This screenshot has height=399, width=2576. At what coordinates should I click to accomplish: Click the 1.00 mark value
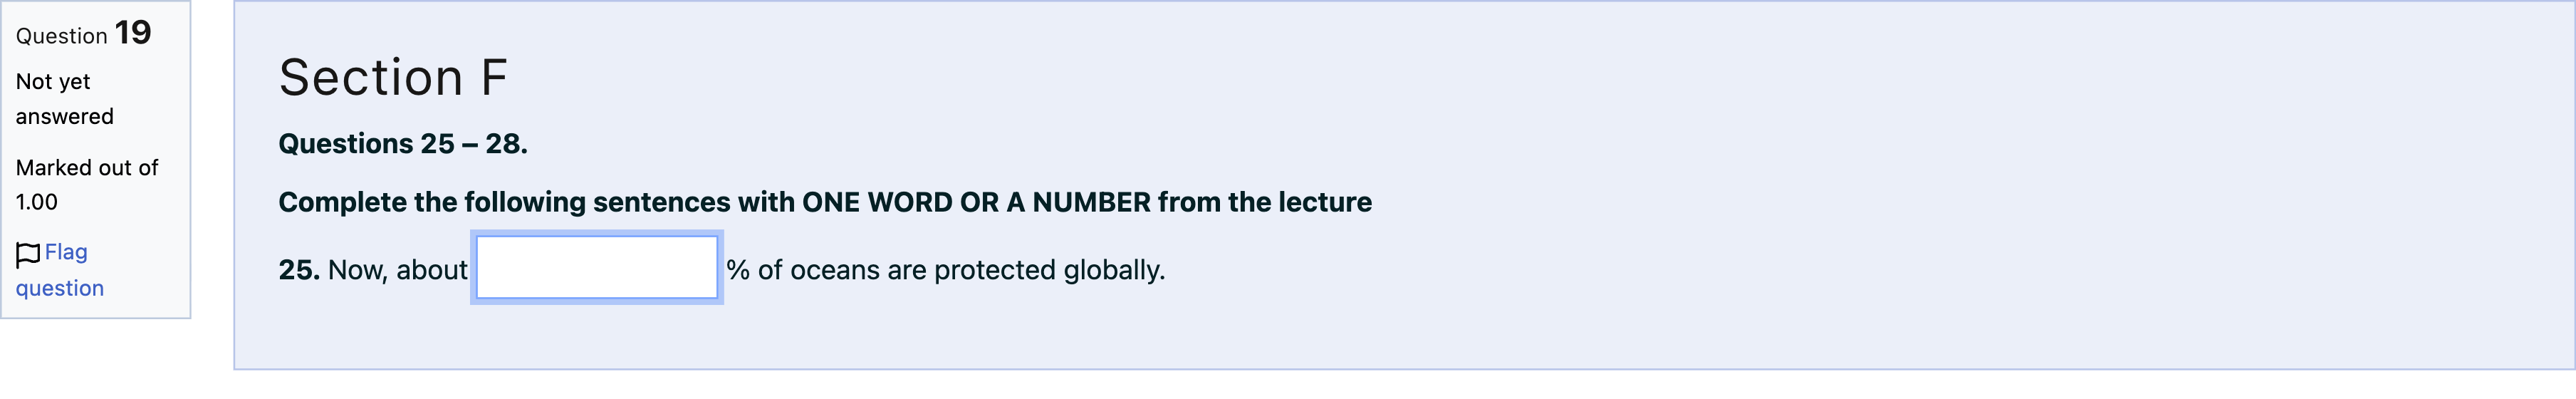pos(37,202)
